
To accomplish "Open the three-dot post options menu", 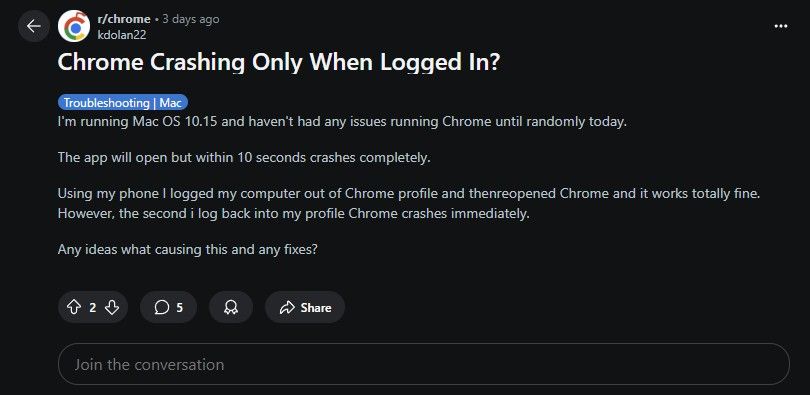I will [x=781, y=26].
